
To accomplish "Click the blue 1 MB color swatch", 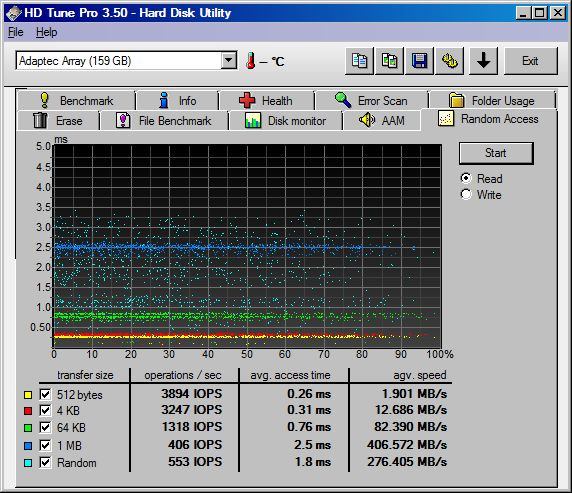I will tap(28, 446).
